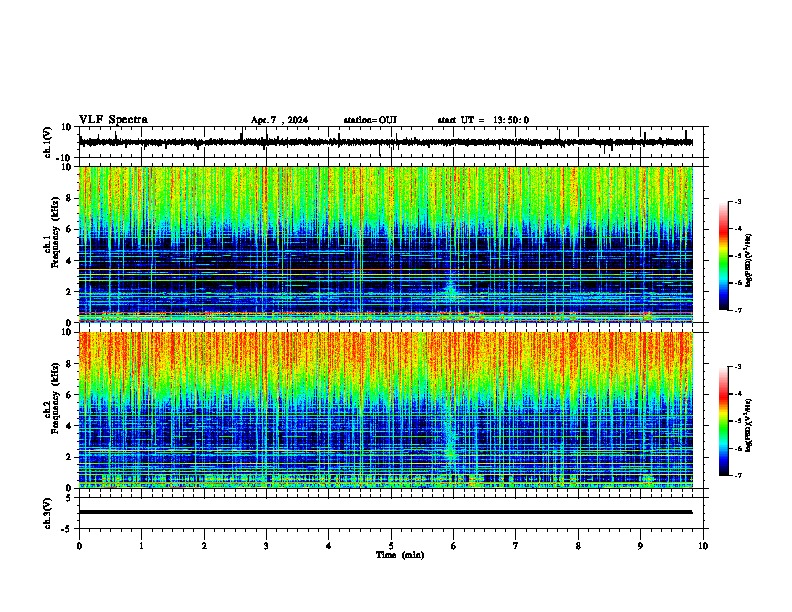Screen dimensions: 792x612
Task: Click time axis tick label '2'
Action: point(204,546)
